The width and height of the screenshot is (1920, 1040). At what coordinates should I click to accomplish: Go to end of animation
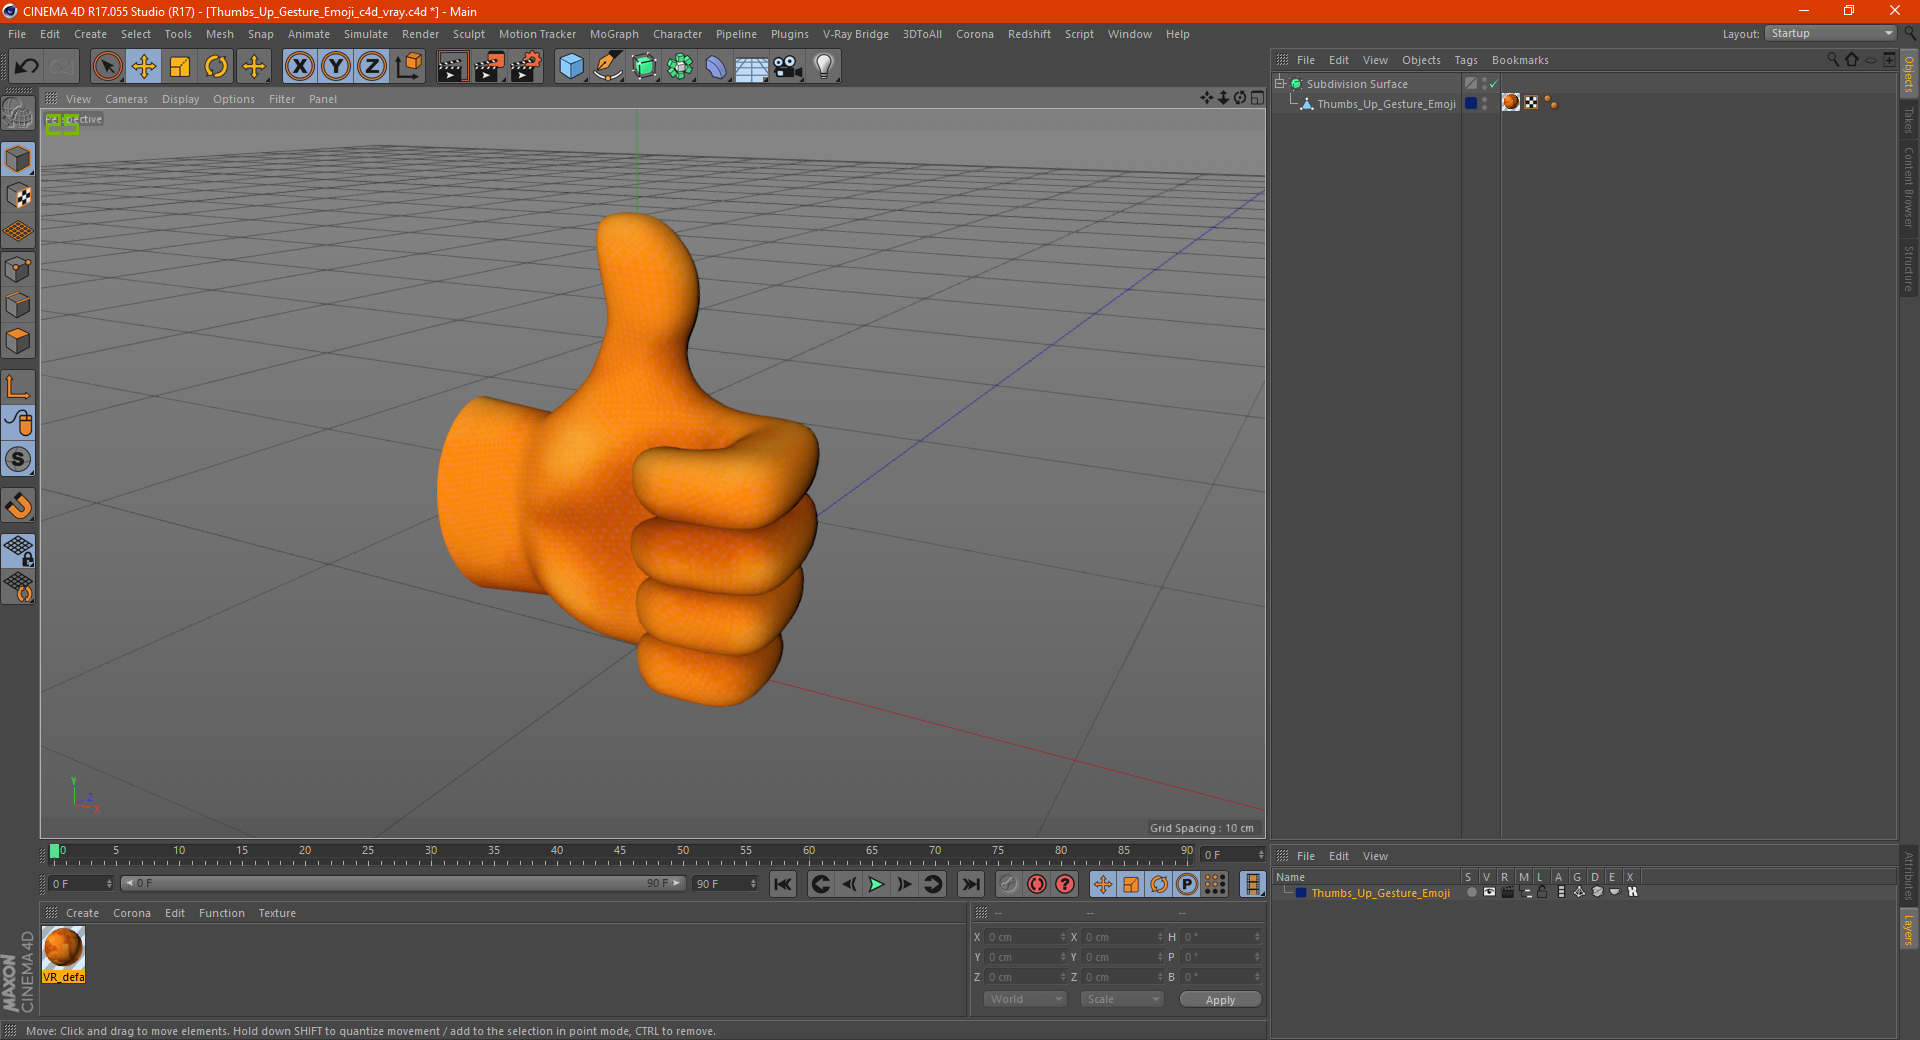click(x=970, y=884)
